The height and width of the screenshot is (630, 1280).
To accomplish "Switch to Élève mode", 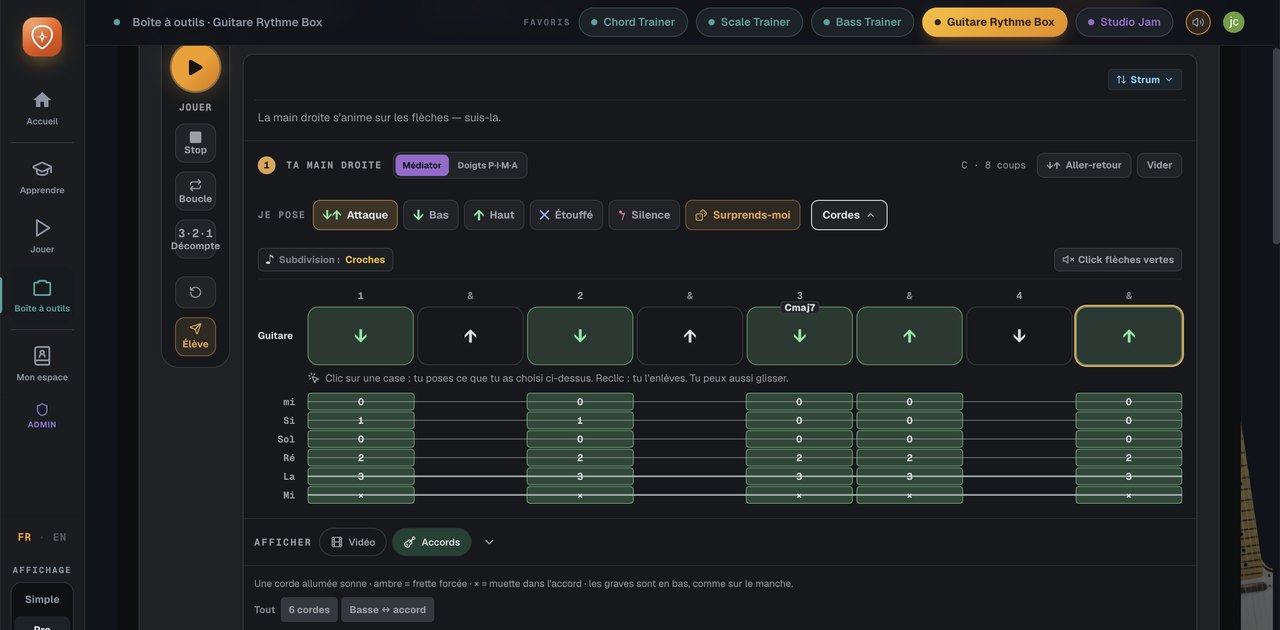I will pyautogui.click(x=195, y=336).
